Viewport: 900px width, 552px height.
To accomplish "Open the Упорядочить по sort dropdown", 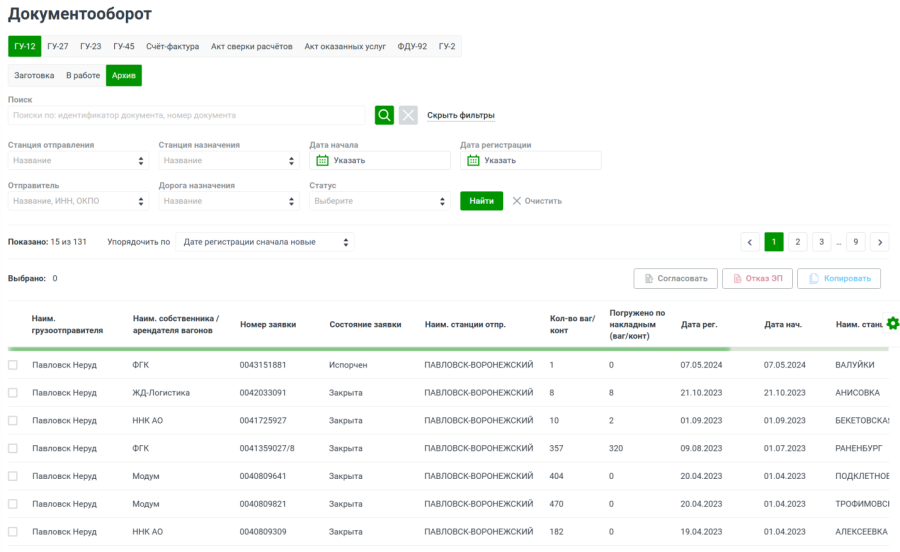I will (265, 242).
